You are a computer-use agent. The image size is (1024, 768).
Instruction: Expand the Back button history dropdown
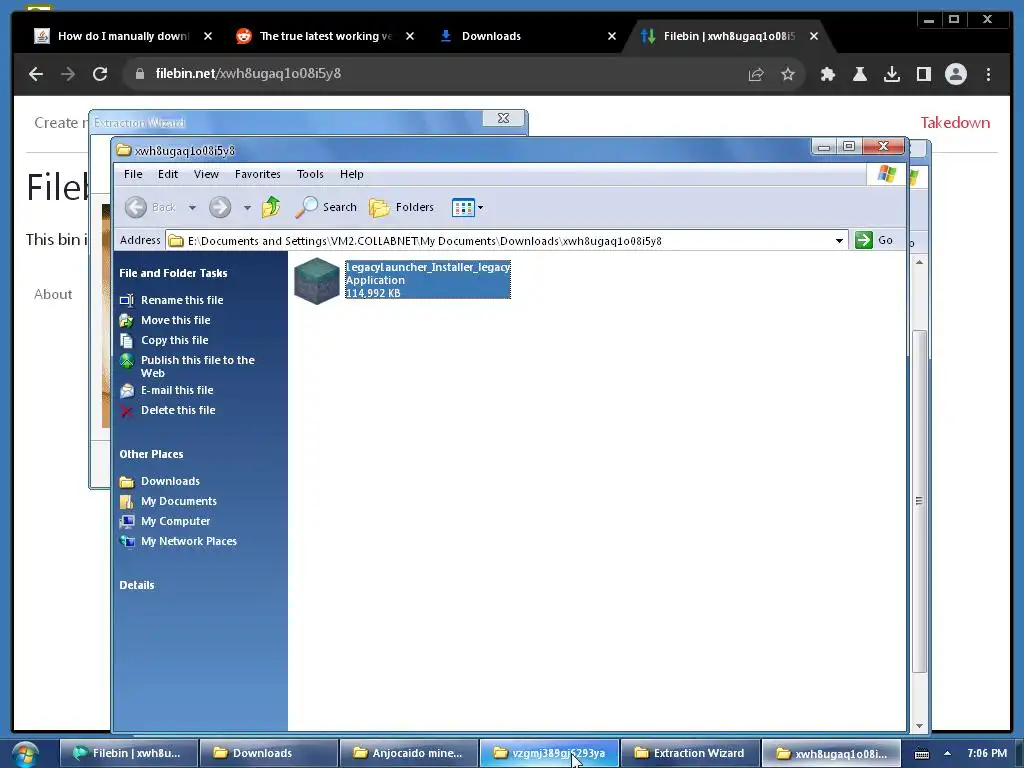pos(192,208)
